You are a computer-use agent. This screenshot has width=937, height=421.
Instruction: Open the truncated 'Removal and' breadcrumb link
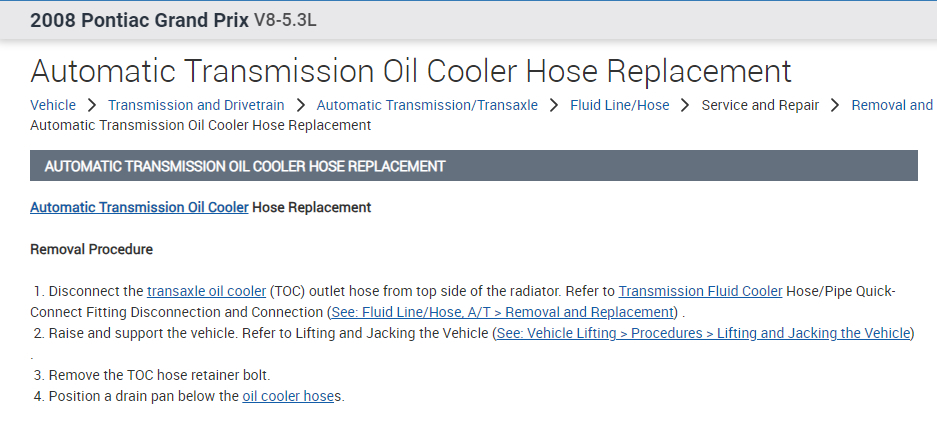[892, 105]
